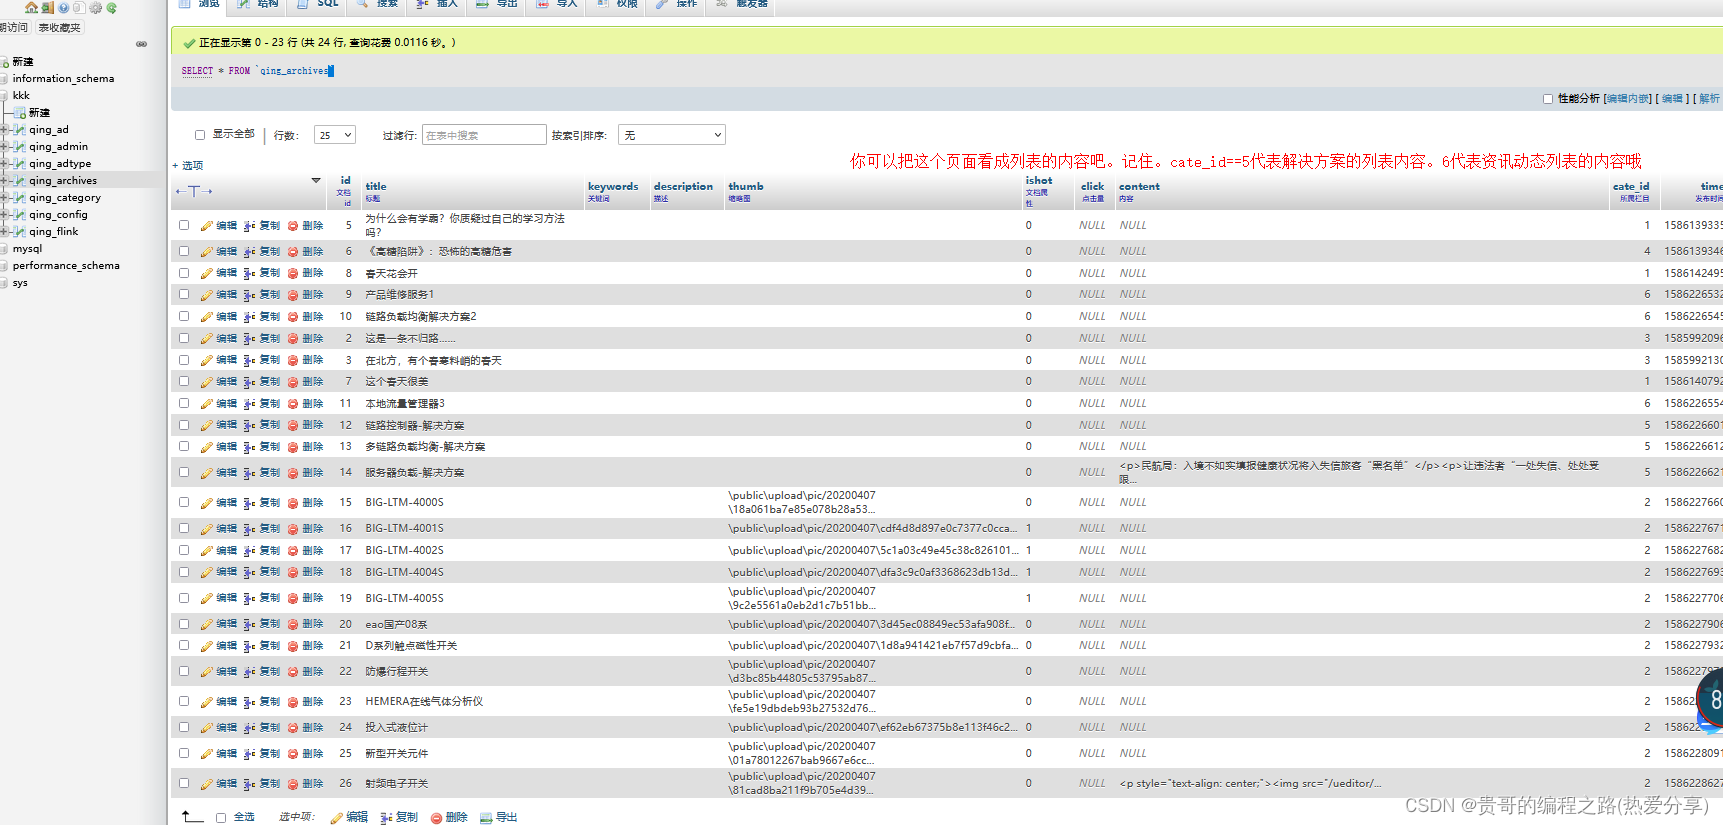Click the 删除 text link for row id 2

pos(313,338)
